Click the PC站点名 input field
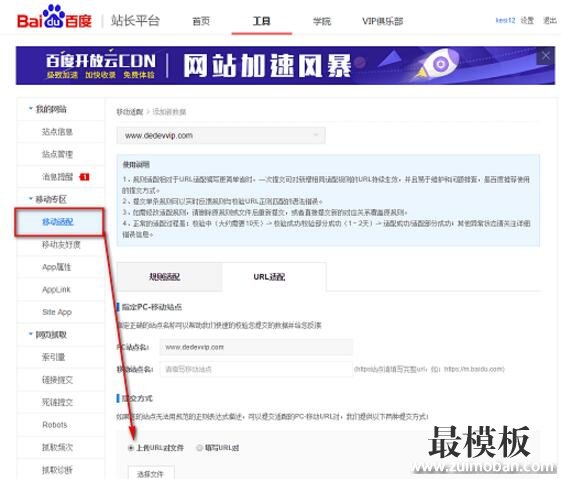This screenshot has height=479, width=562. coord(256,347)
